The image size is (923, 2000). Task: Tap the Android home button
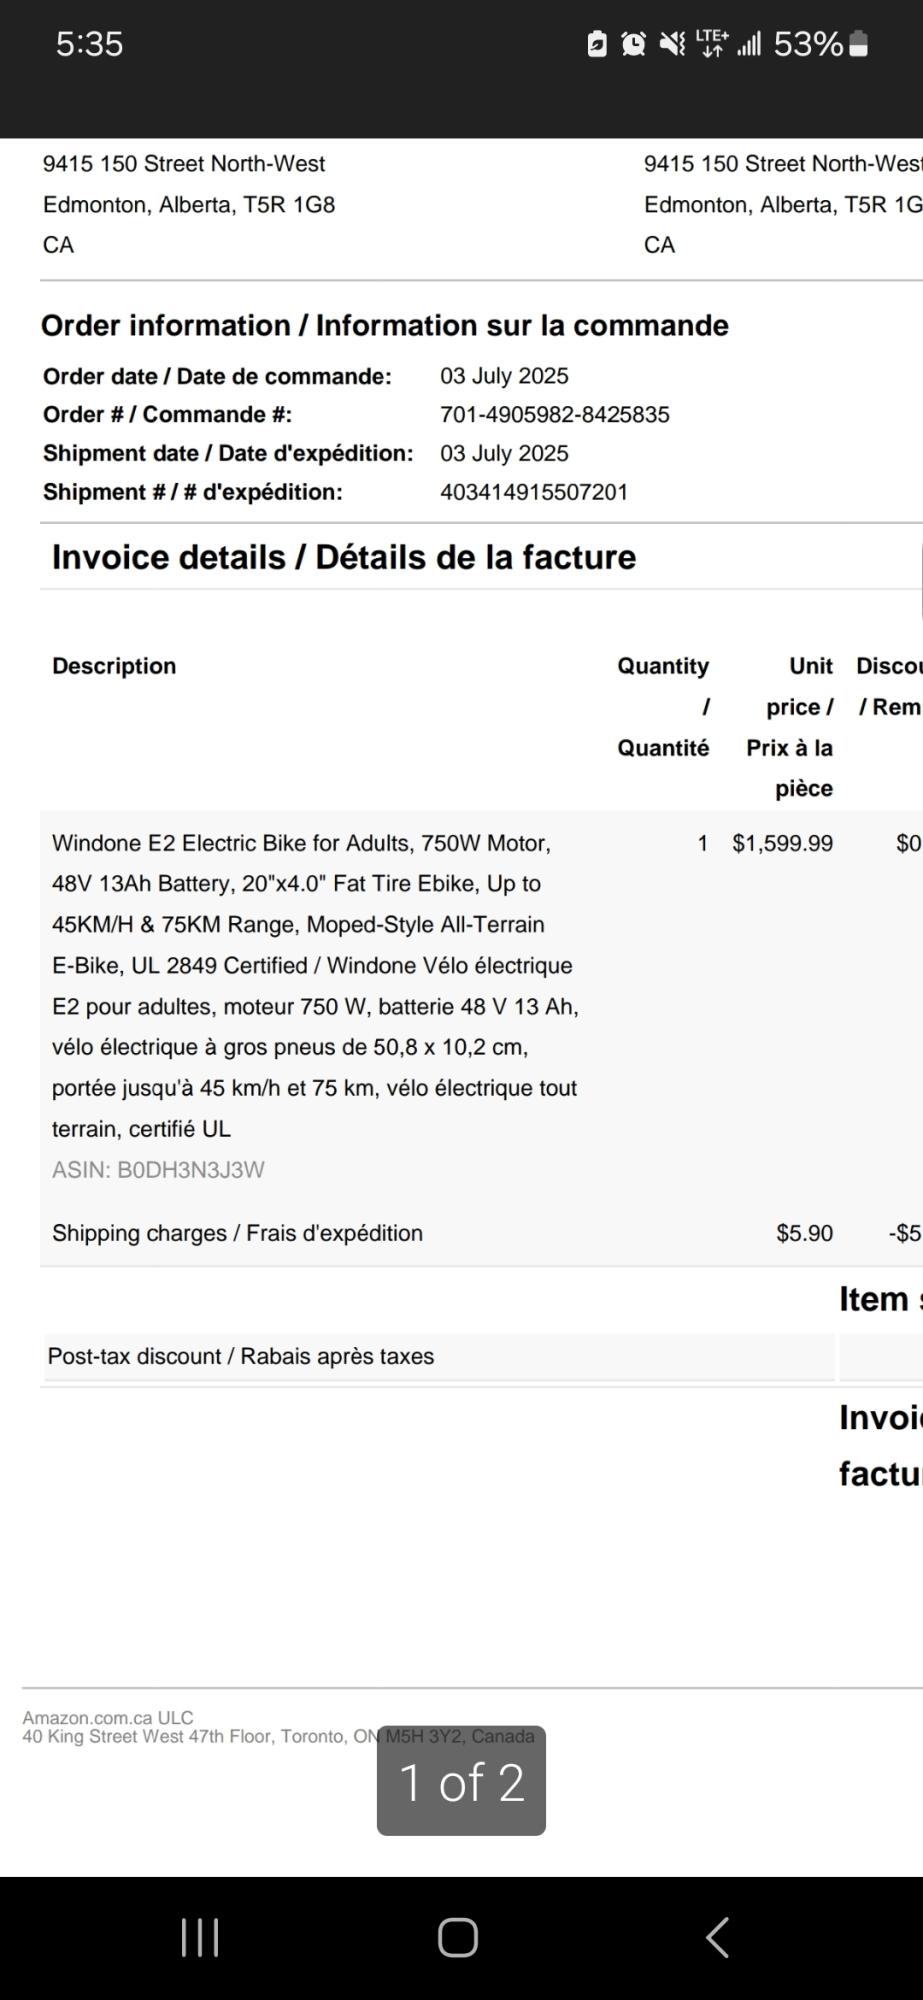click(x=458, y=1937)
